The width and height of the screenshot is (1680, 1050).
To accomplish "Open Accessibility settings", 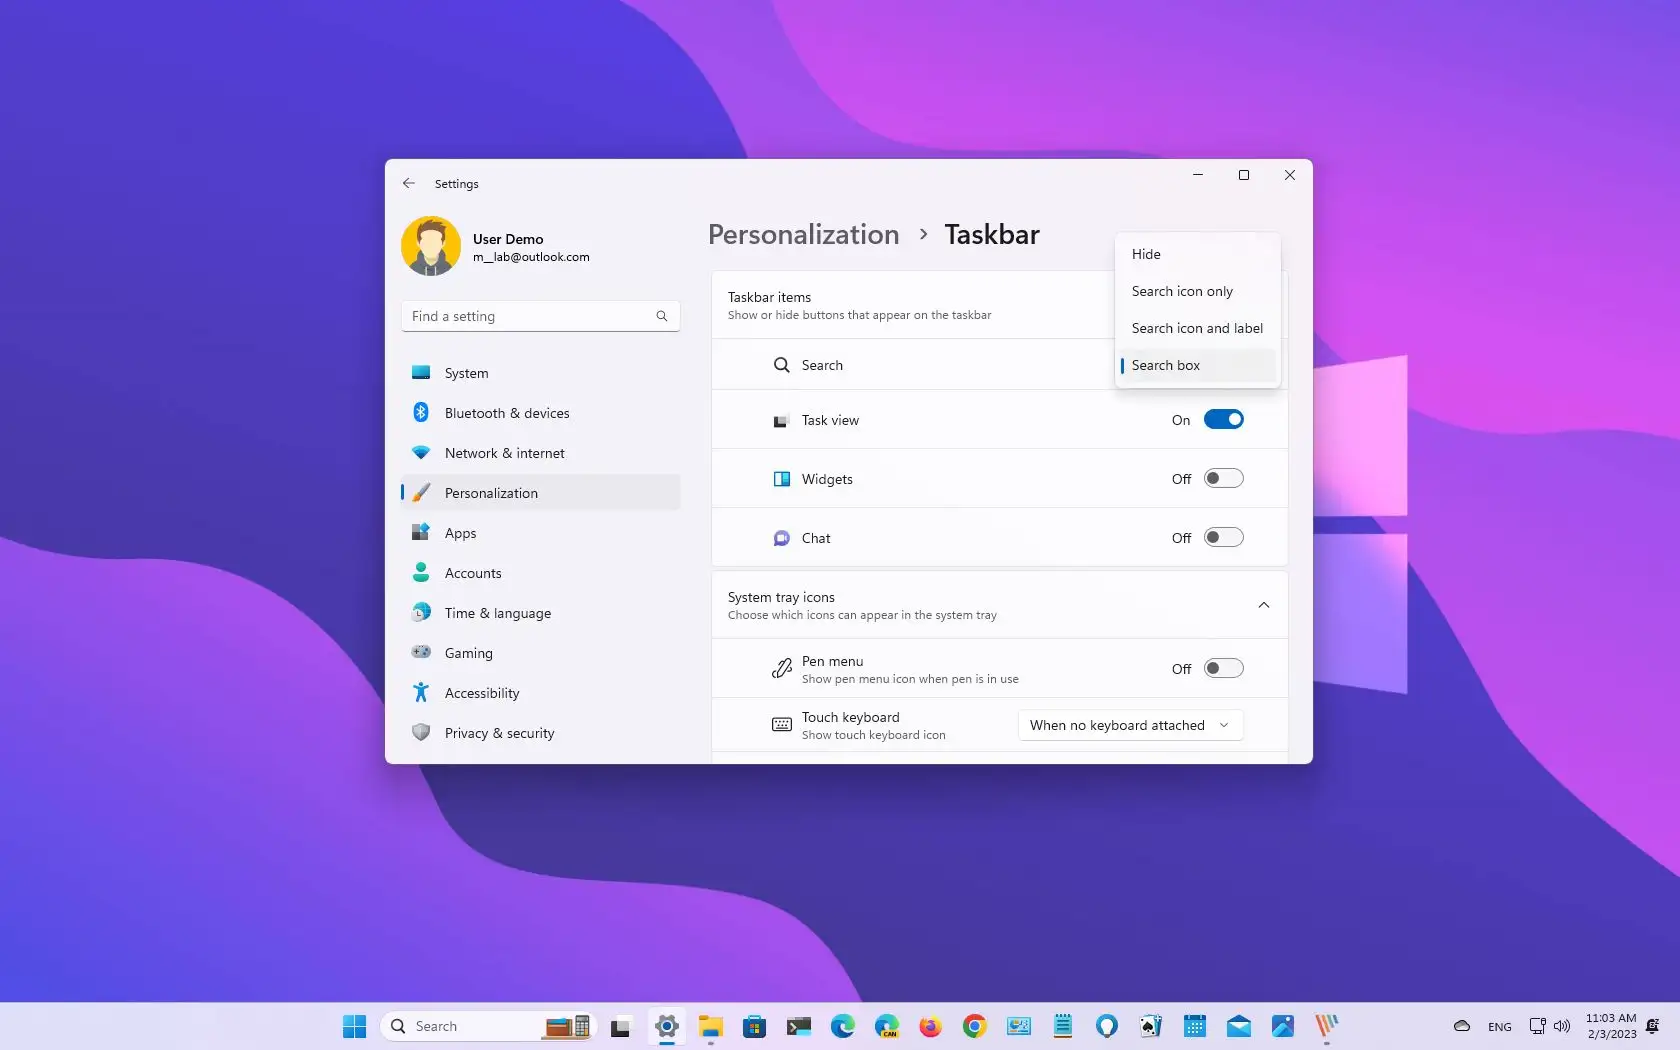I will point(482,692).
